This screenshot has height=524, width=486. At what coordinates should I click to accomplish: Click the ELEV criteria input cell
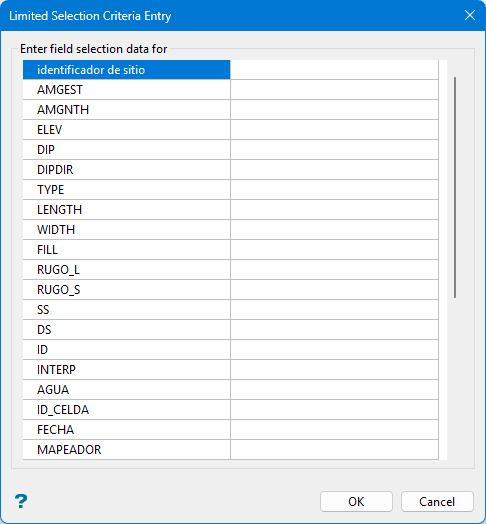[334, 130]
